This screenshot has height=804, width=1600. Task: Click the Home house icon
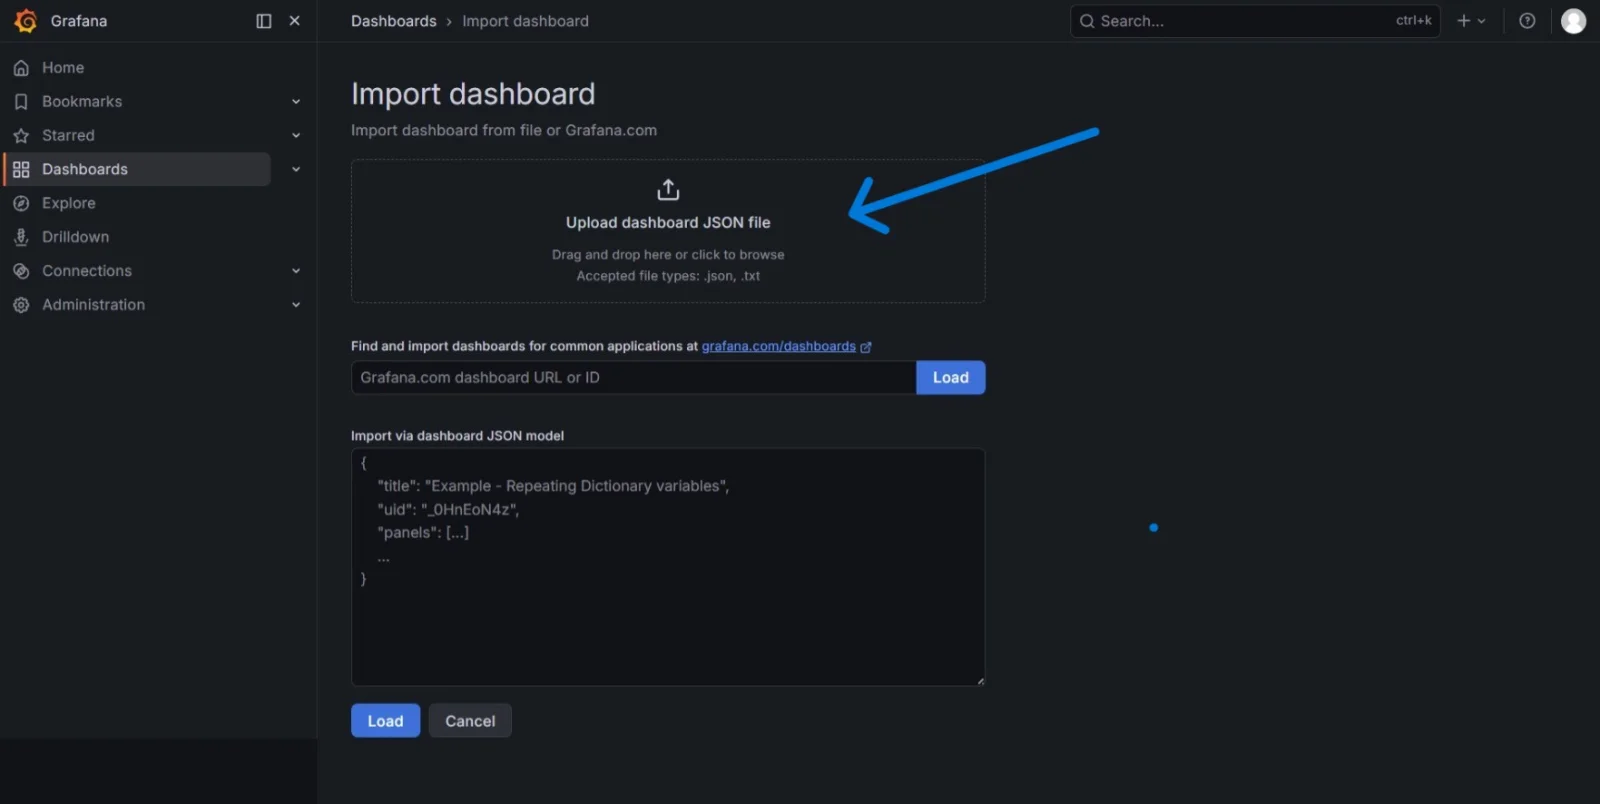[21, 68]
